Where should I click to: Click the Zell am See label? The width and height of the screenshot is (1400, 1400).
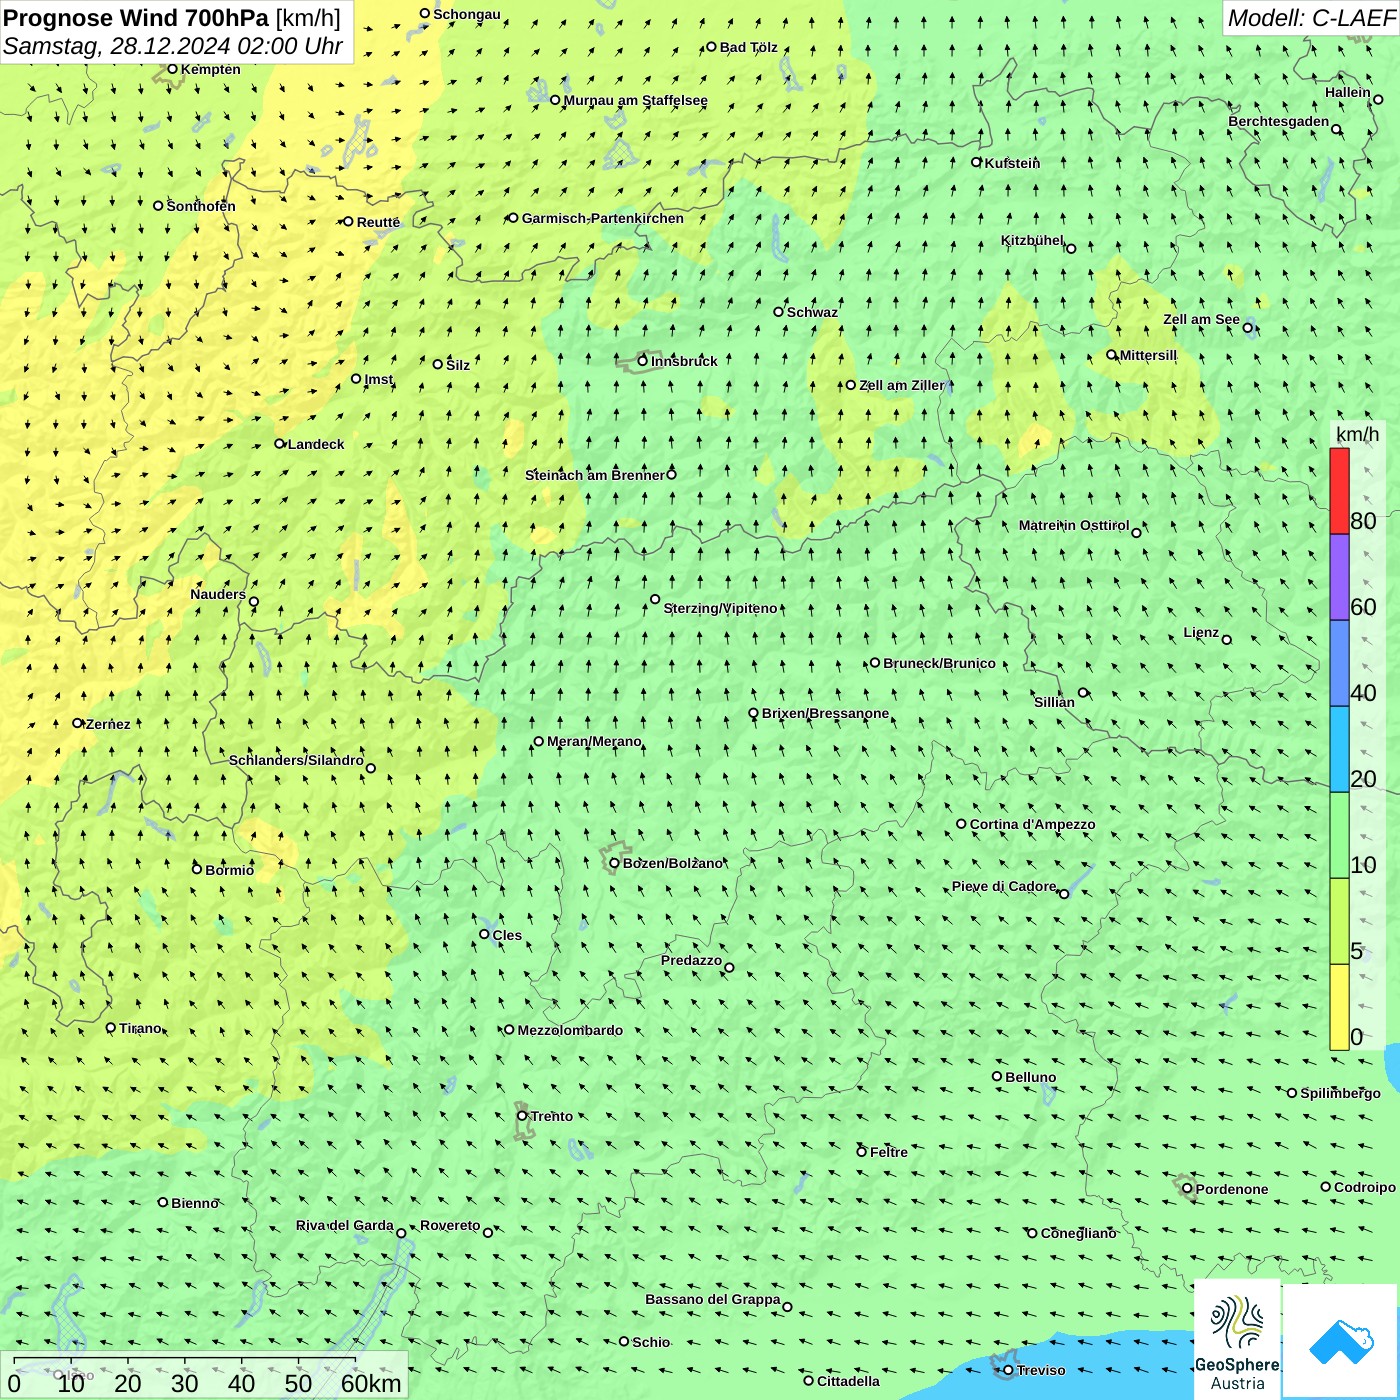click(1201, 320)
